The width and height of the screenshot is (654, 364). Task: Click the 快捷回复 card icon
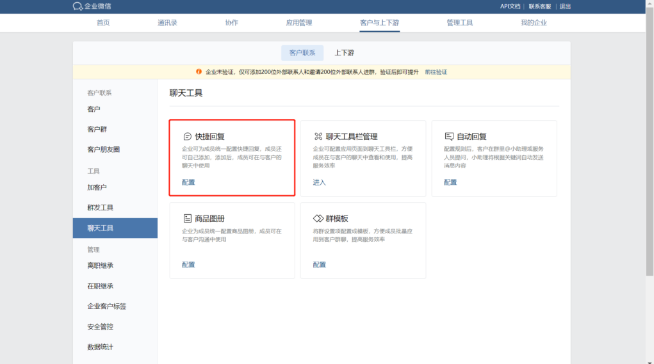click(x=187, y=136)
